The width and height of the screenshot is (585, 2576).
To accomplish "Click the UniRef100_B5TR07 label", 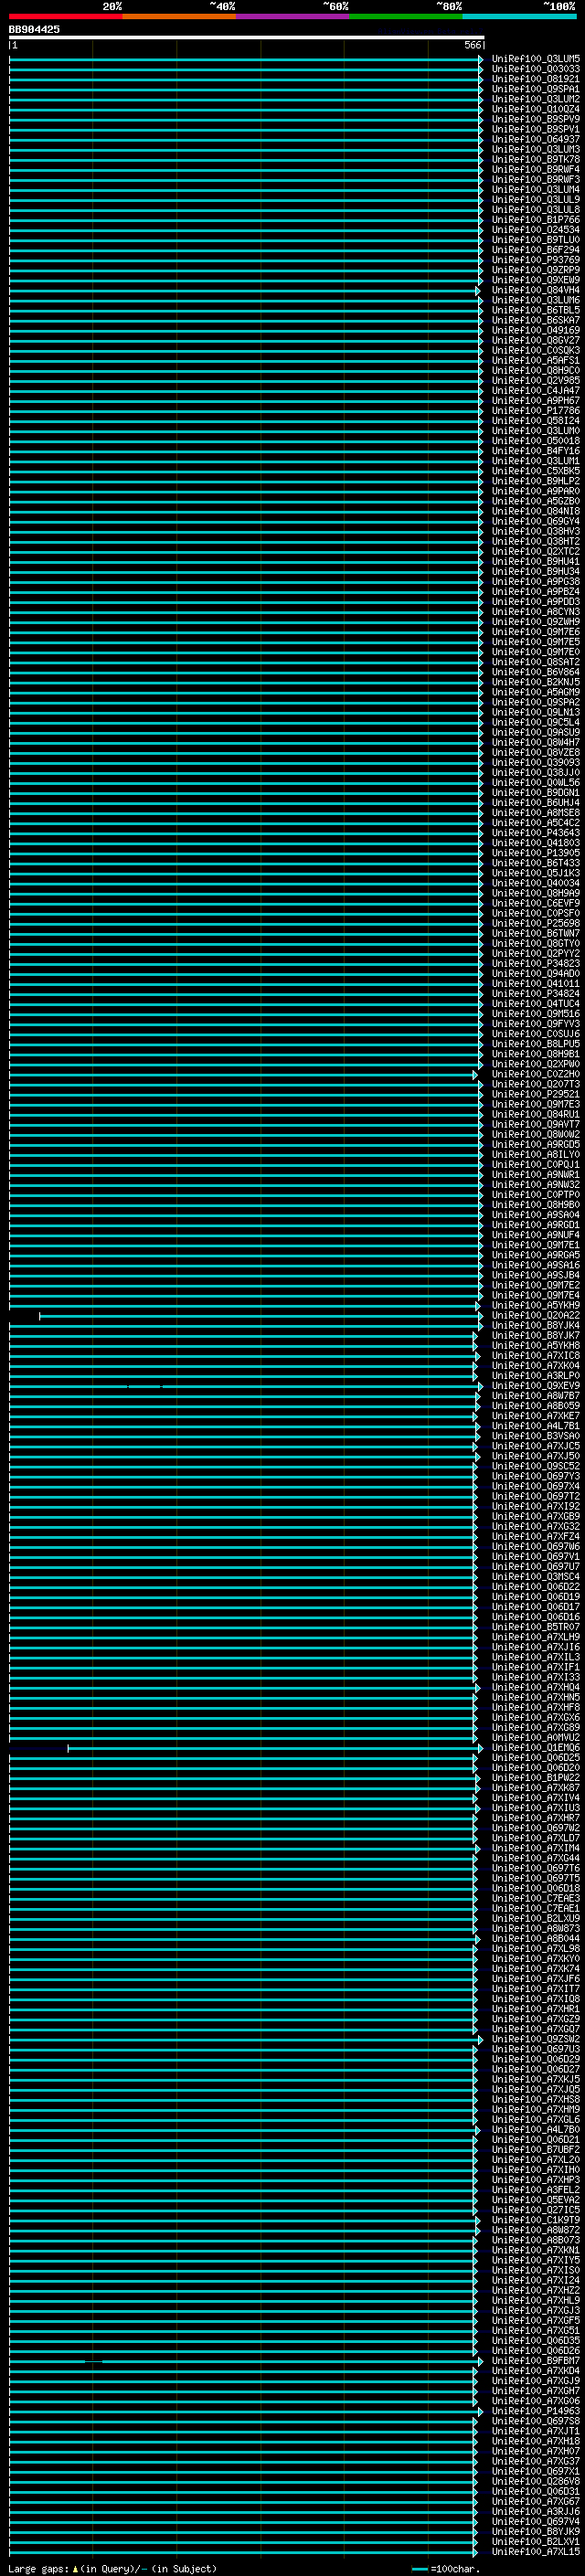I will coord(535,1627).
